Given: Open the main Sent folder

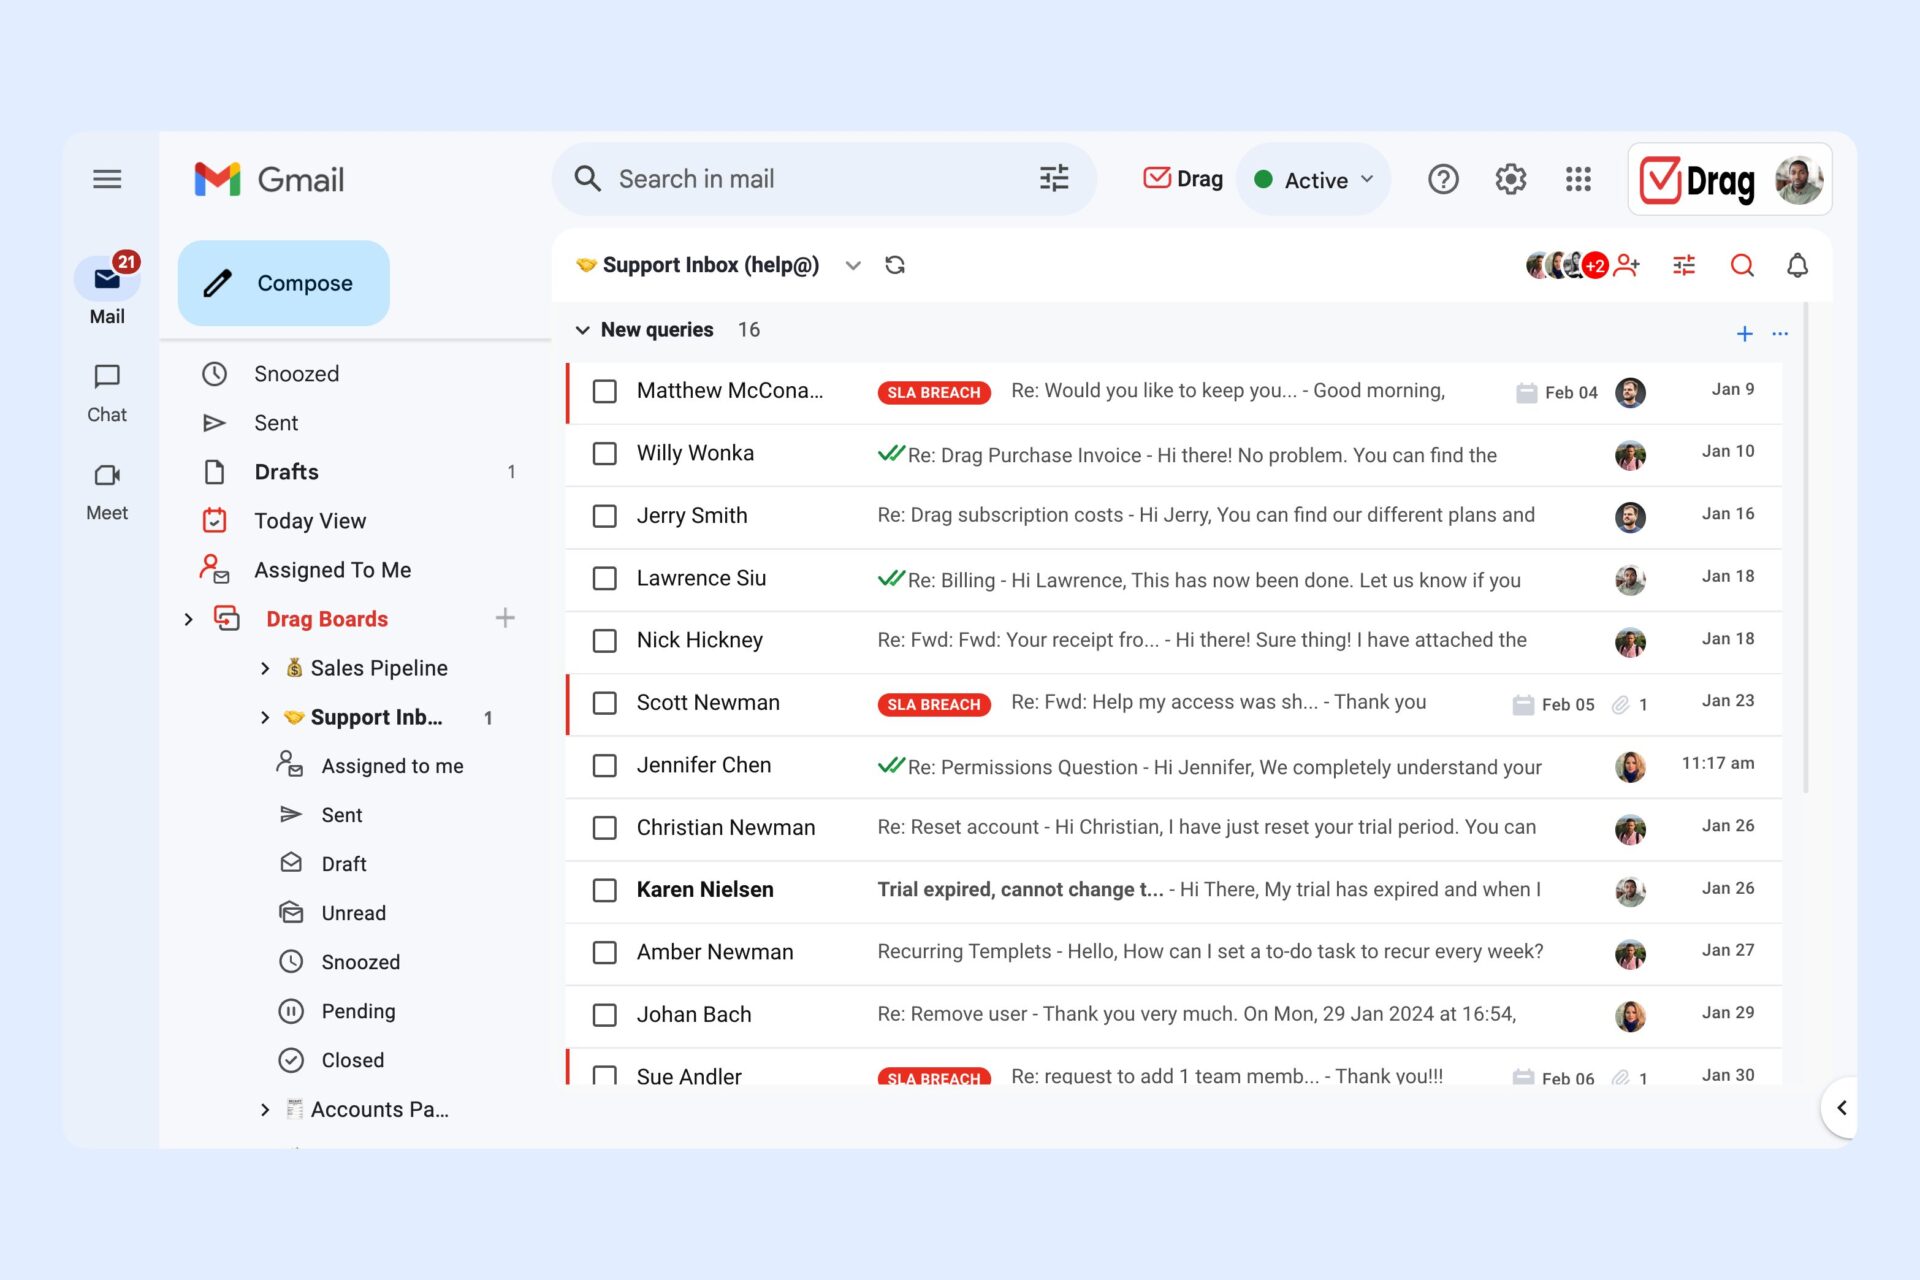Looking at the screenshot, I should [x=276, y=423].
